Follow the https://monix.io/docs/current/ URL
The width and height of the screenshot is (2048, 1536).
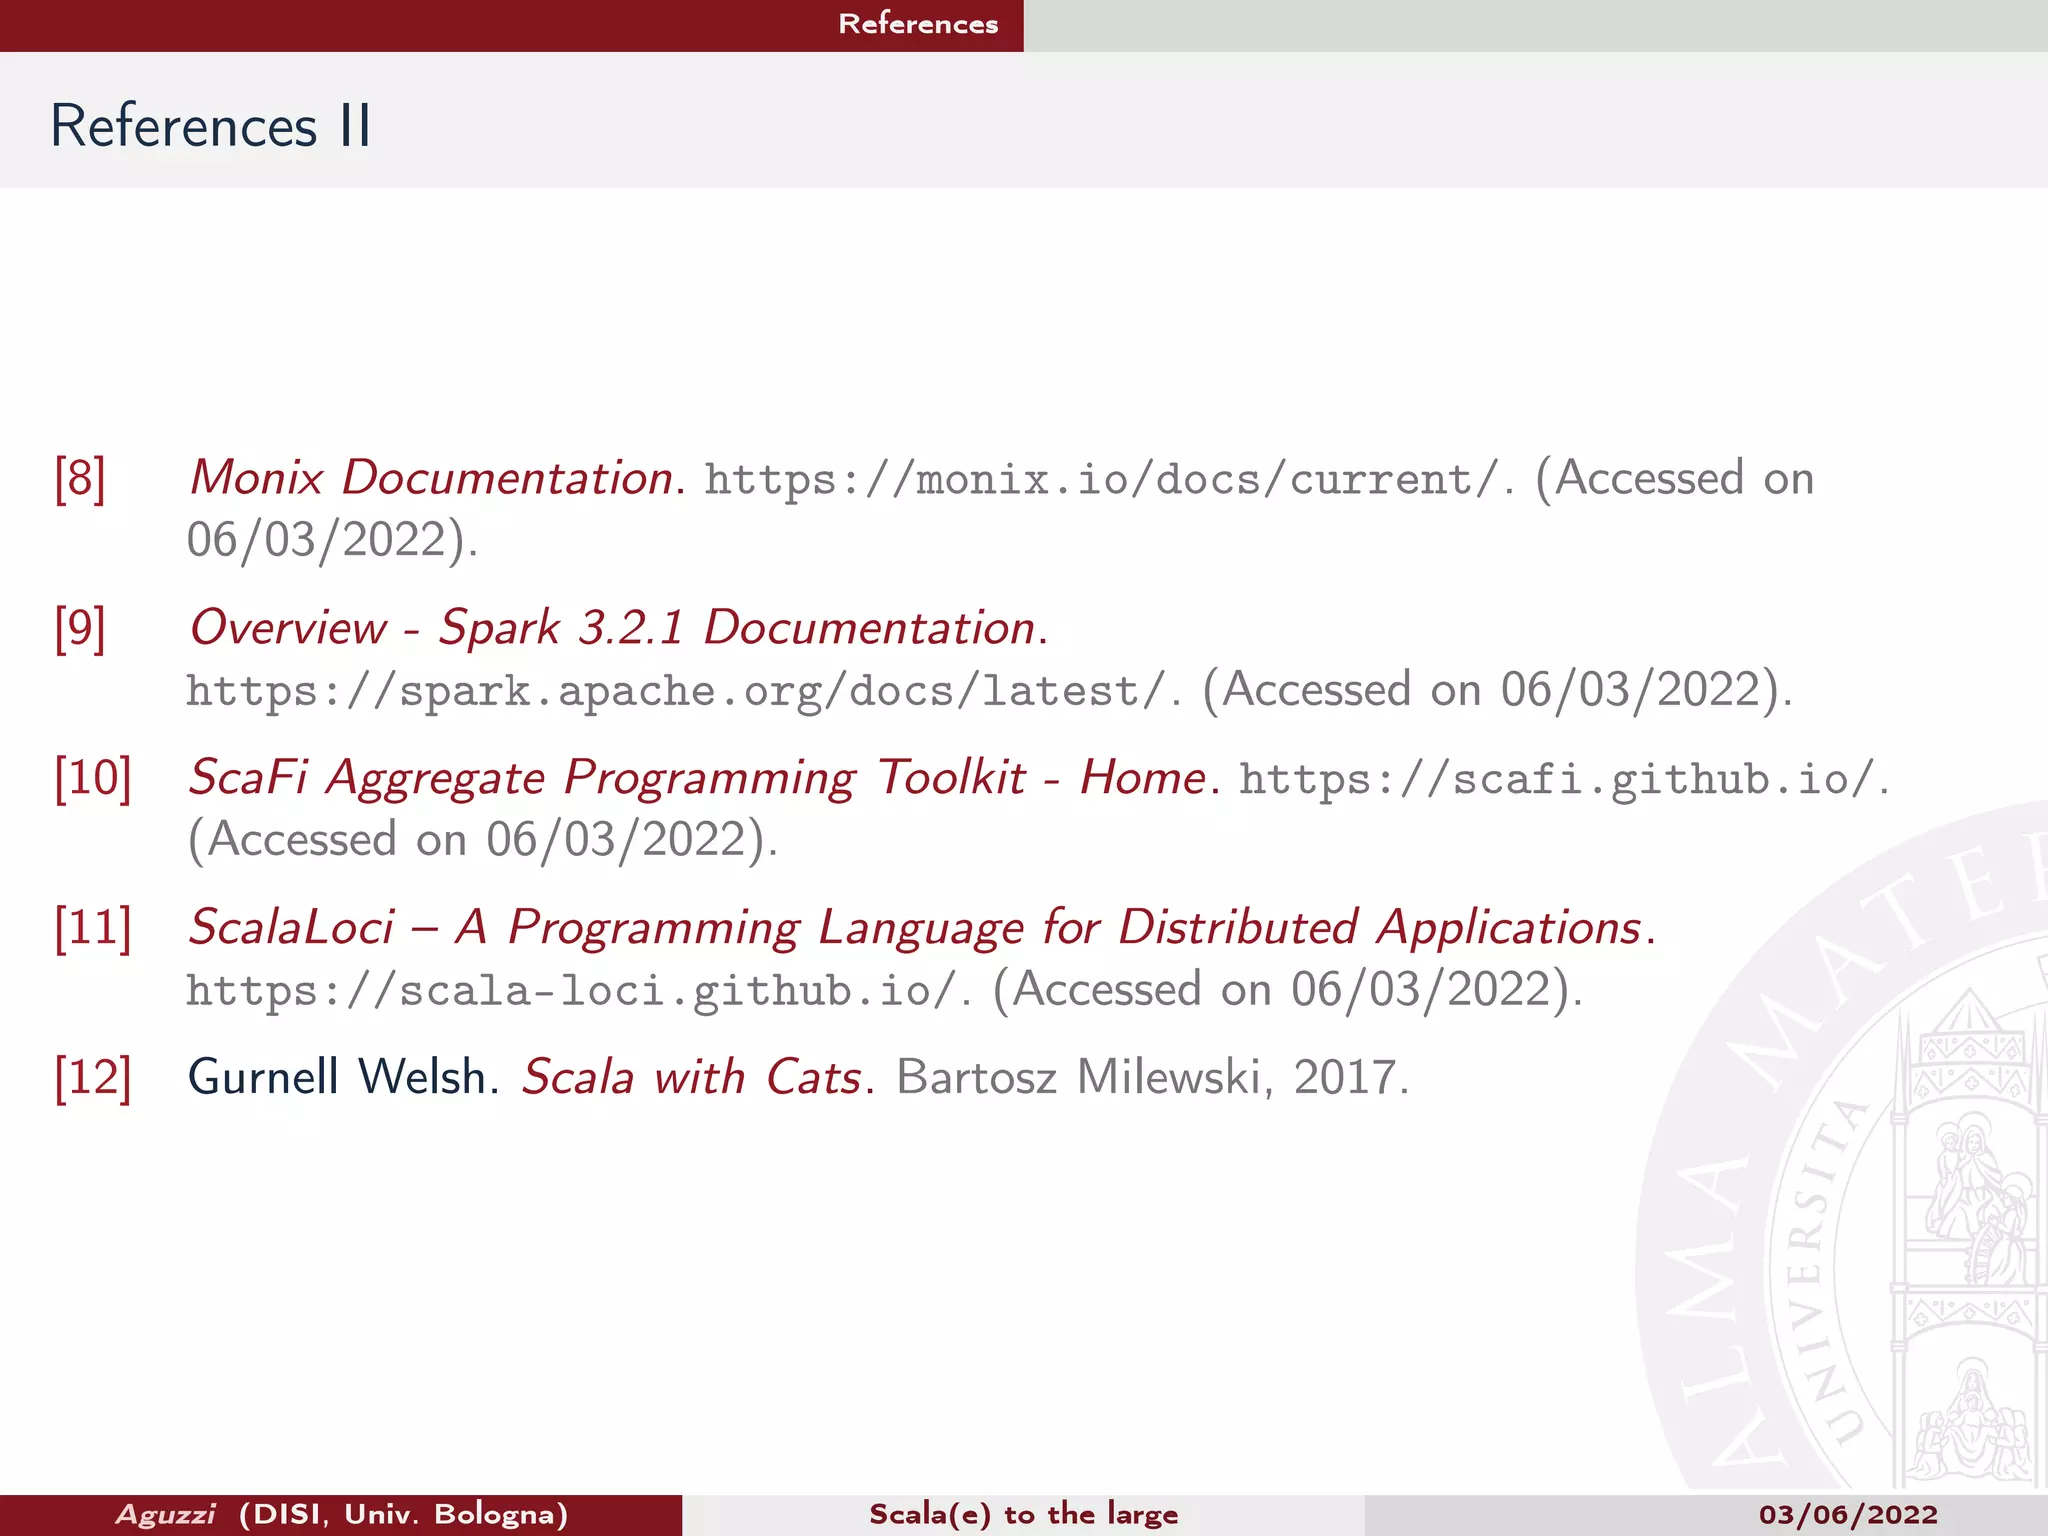point(1102,480)
